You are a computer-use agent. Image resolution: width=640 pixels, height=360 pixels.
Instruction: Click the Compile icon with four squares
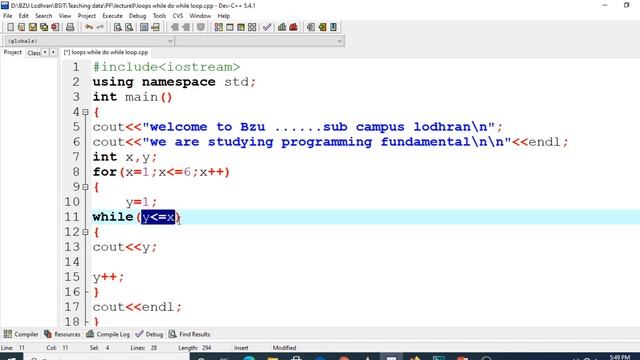(218, 27)
